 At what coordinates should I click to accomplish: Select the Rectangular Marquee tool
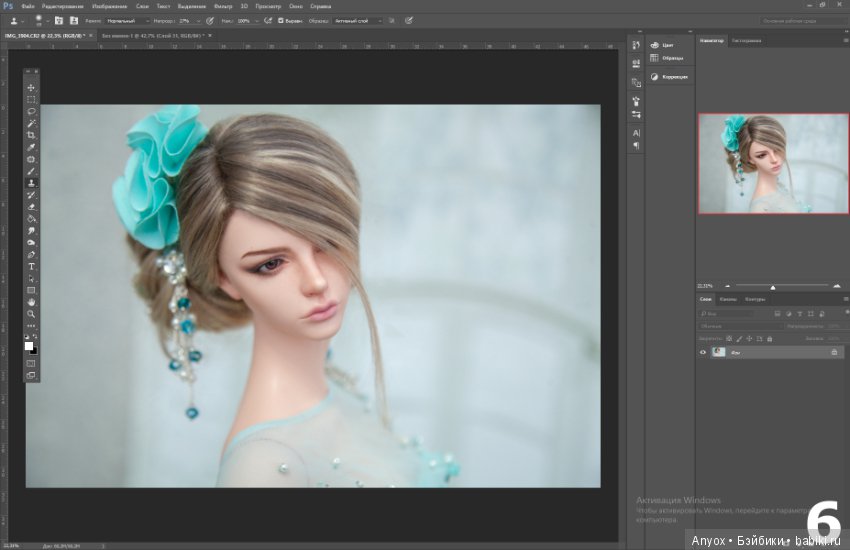point(31,100)
